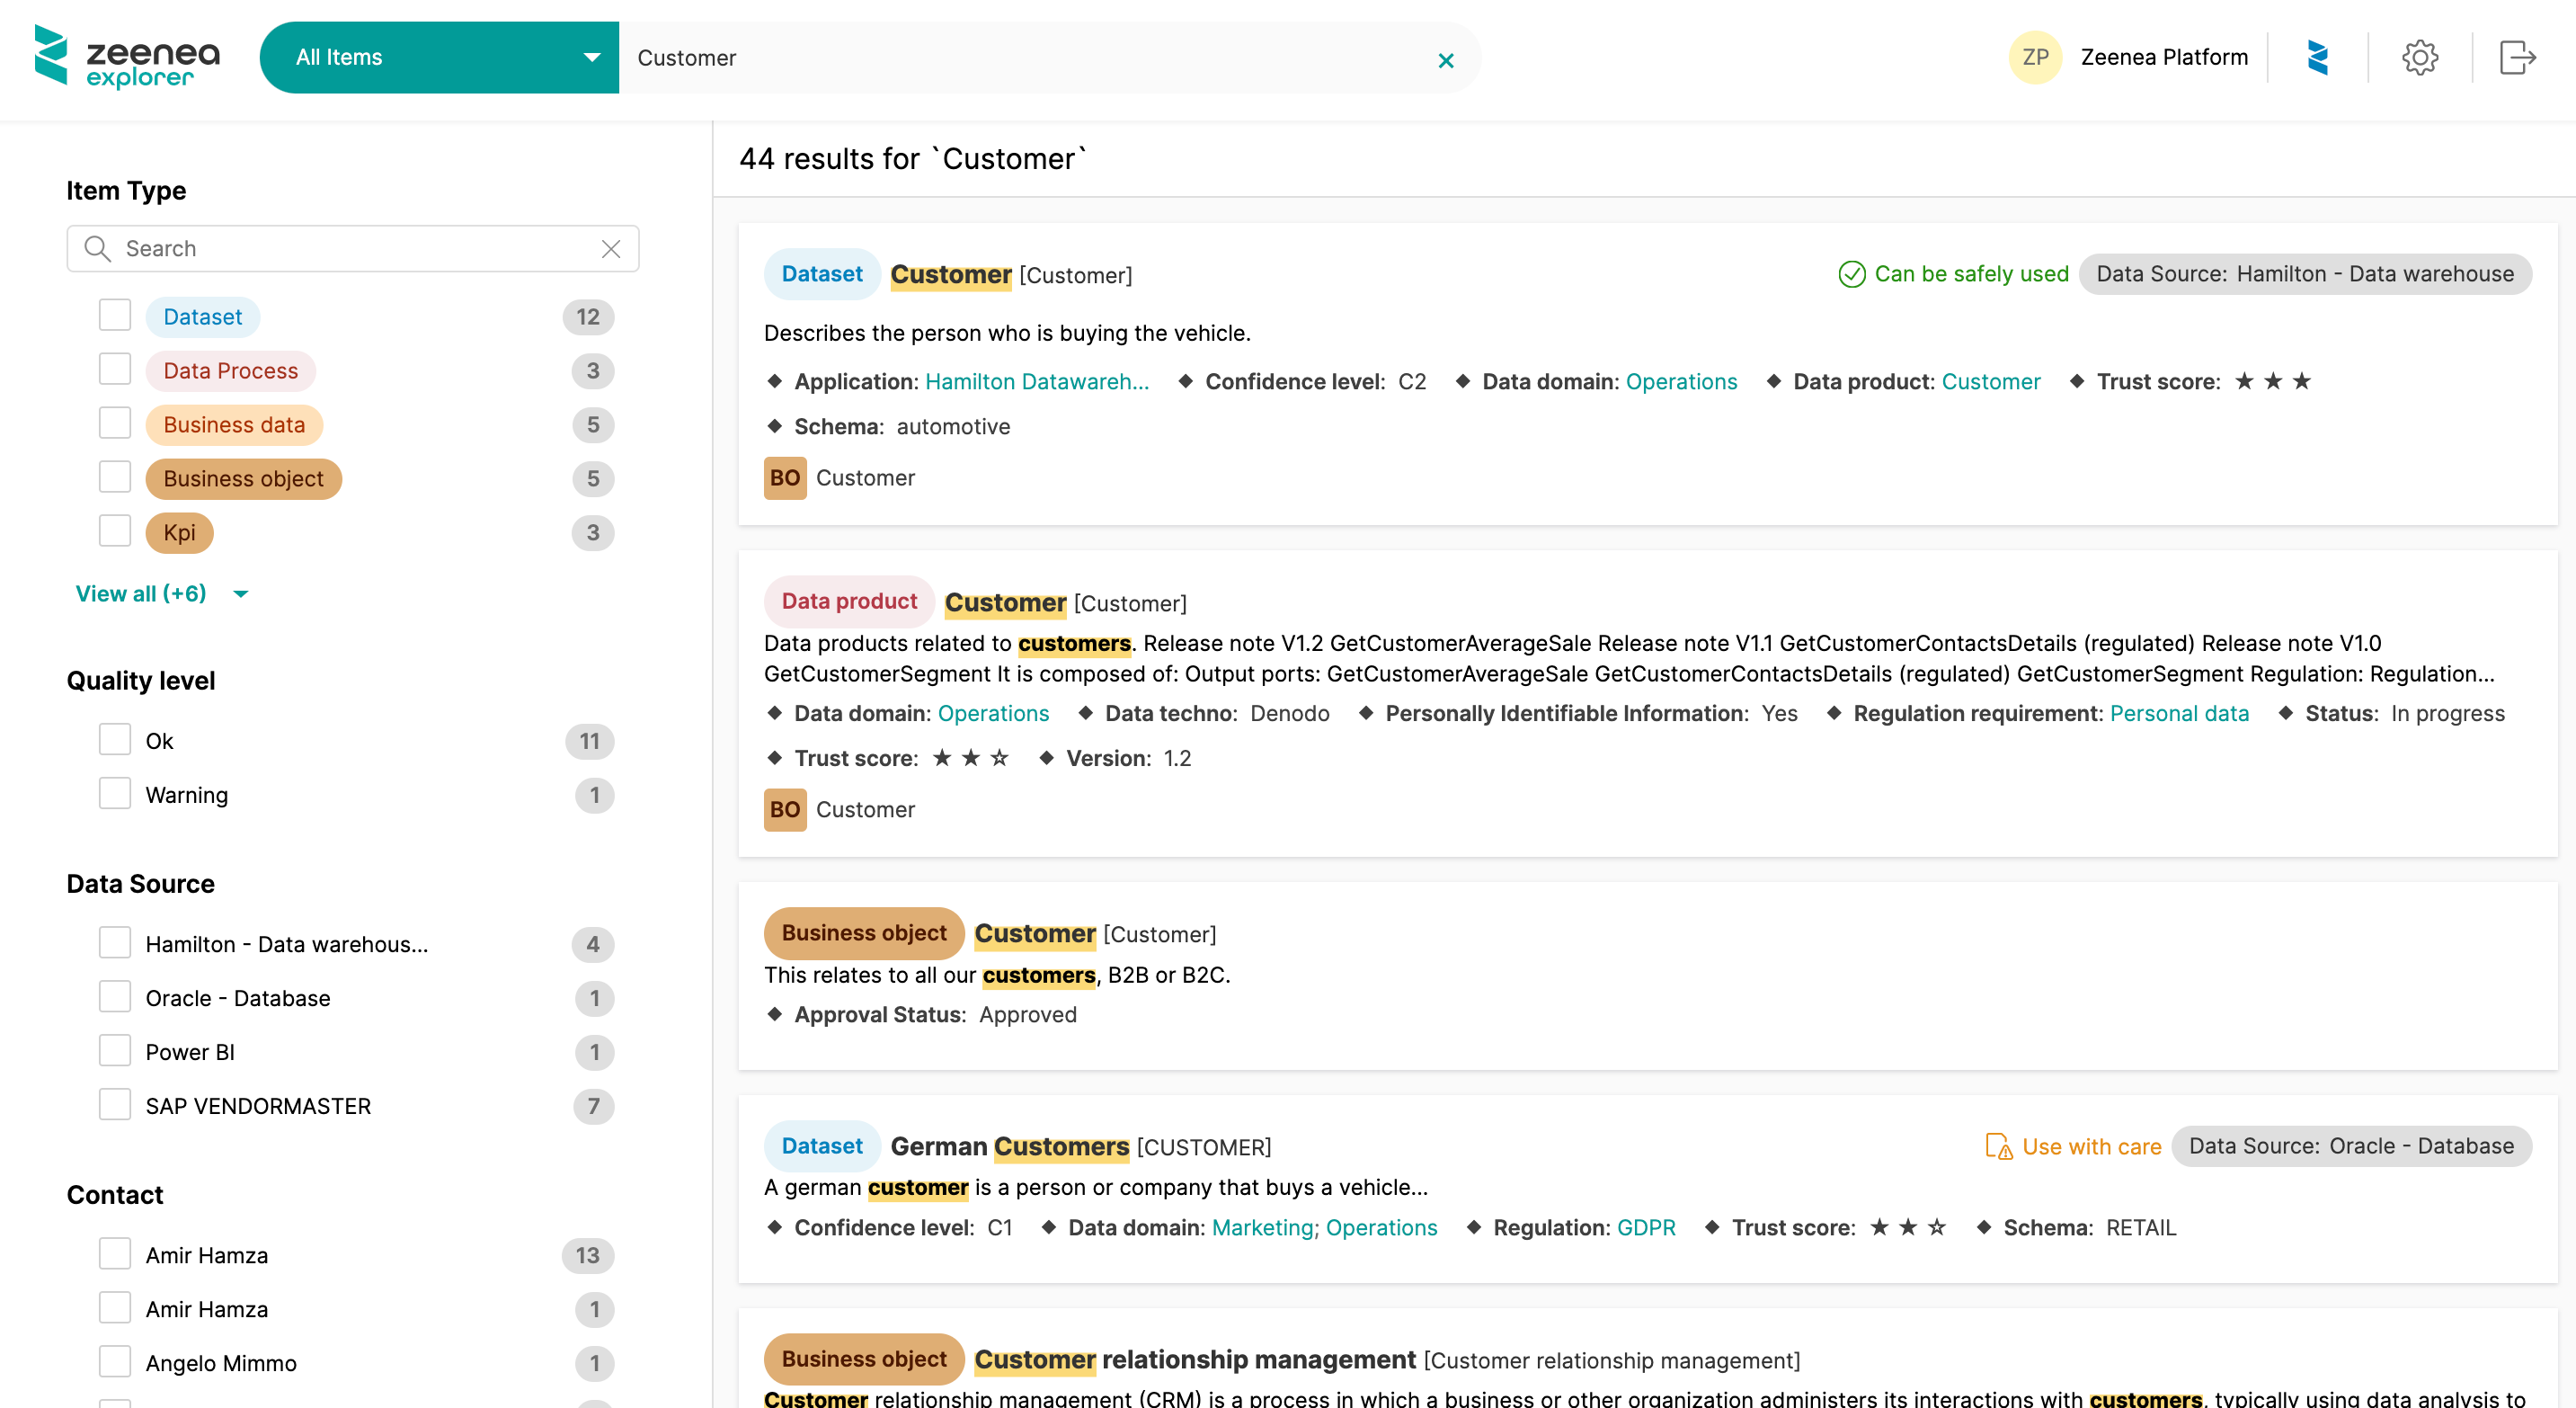Check the Power BI data source
The height and width of the screenshot is (1408, 2576).
pyautogui.click(x=115, y=1050)
